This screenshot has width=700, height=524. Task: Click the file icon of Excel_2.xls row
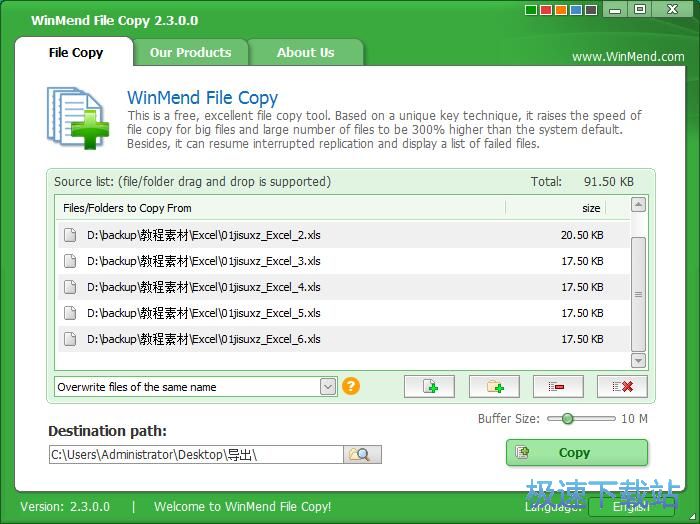coord(70,235)
